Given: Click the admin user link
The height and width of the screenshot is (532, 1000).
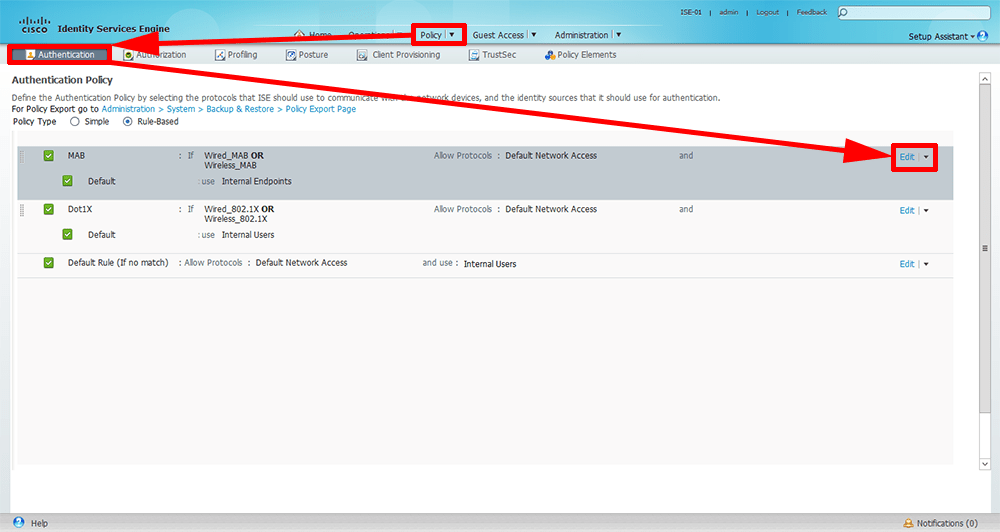Looking at the screenshot, I should click(x=728, y=12).
